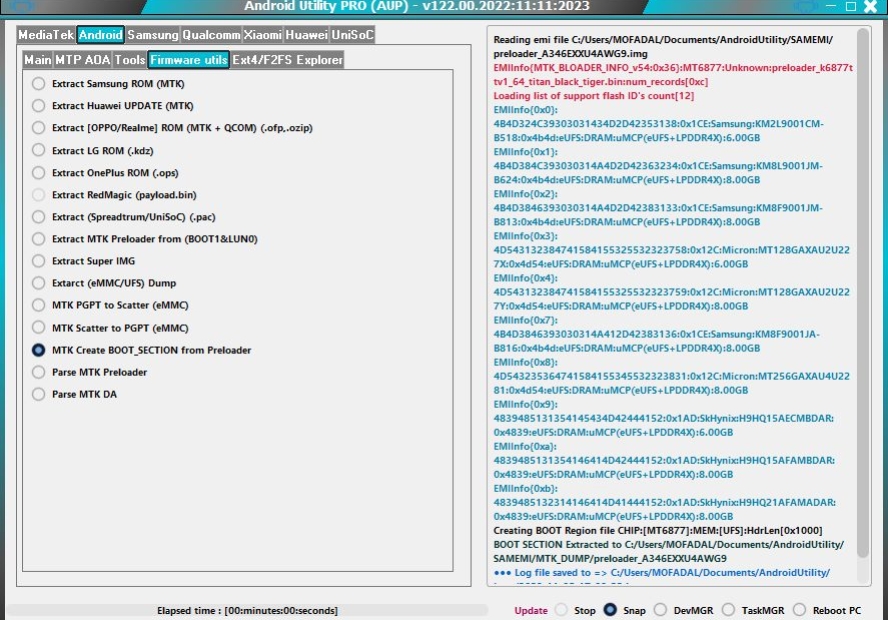Choose MTK Scatter to PGPT (eMMC)

pos(38,328)
